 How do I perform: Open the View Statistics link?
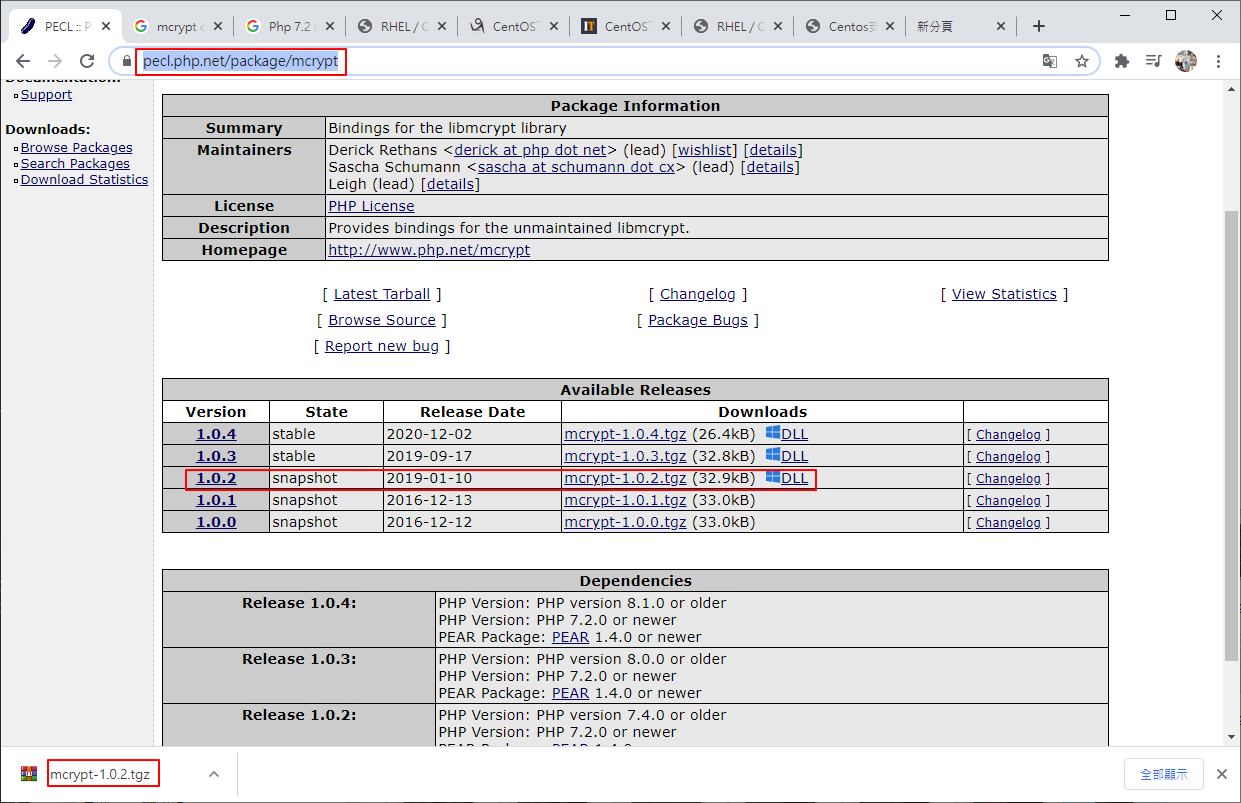tap(1004, 294)
